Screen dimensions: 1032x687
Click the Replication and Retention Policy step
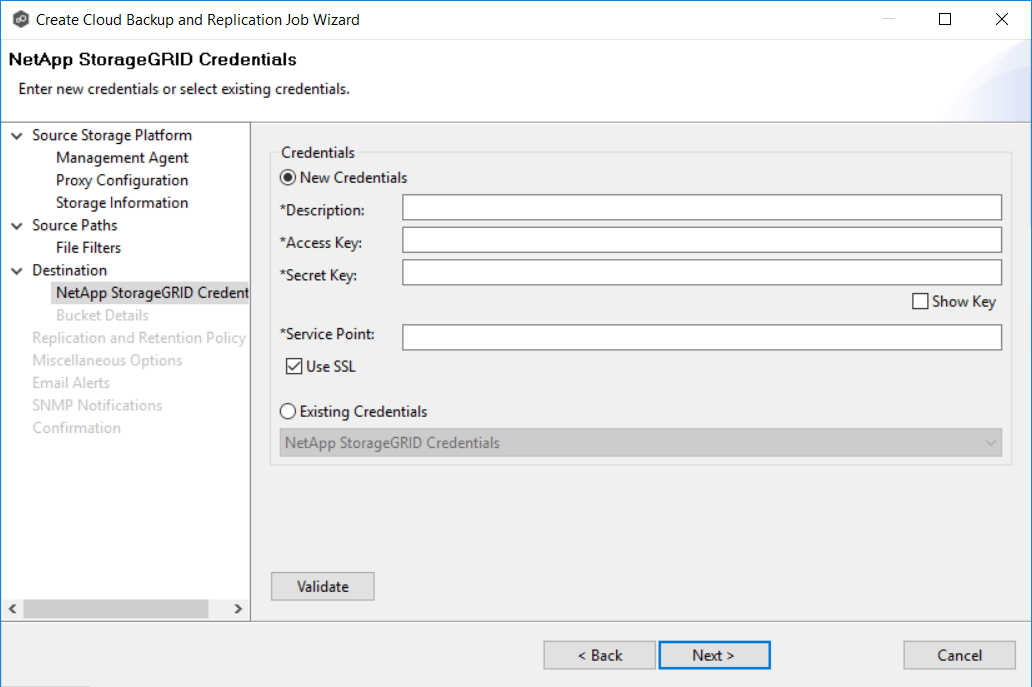139,338
